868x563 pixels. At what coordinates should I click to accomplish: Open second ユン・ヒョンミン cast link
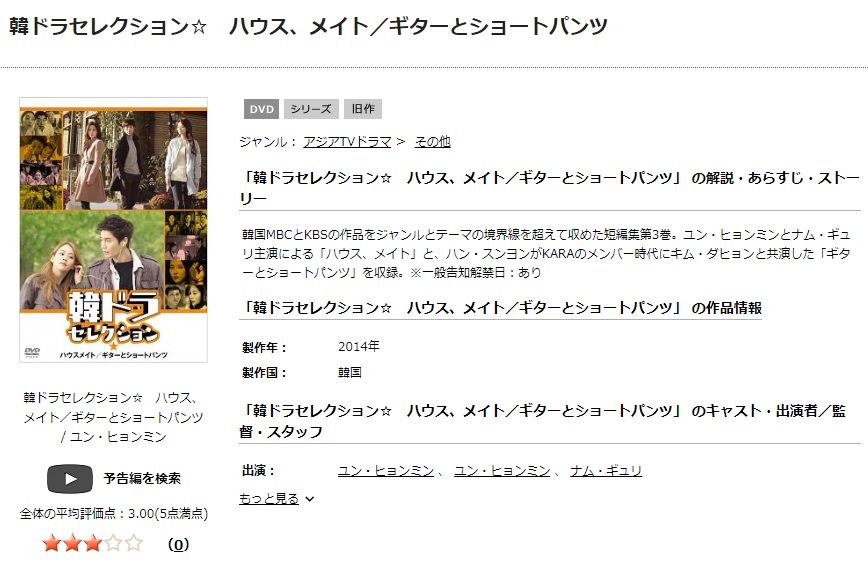(x=502, y=471)
